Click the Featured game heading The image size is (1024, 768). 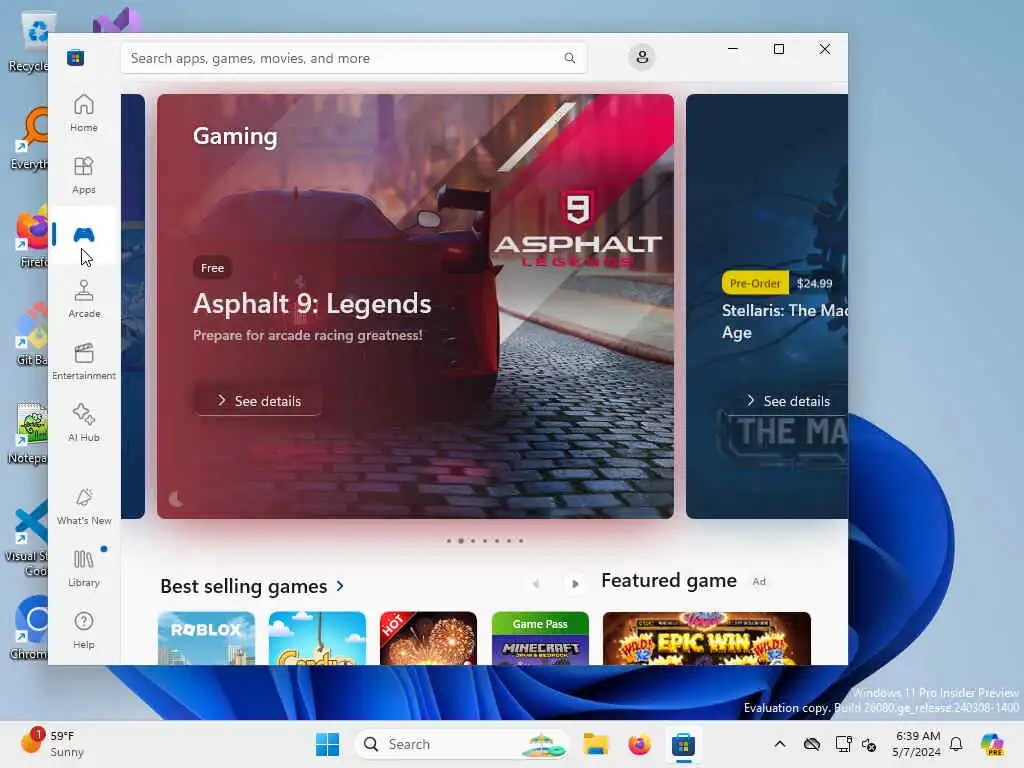669,581
